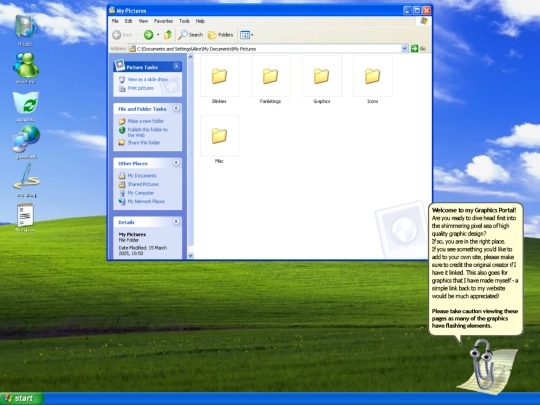540x405 pixels.
Task: Open the Blinkies folder
Action: click(x=219, y=80)
